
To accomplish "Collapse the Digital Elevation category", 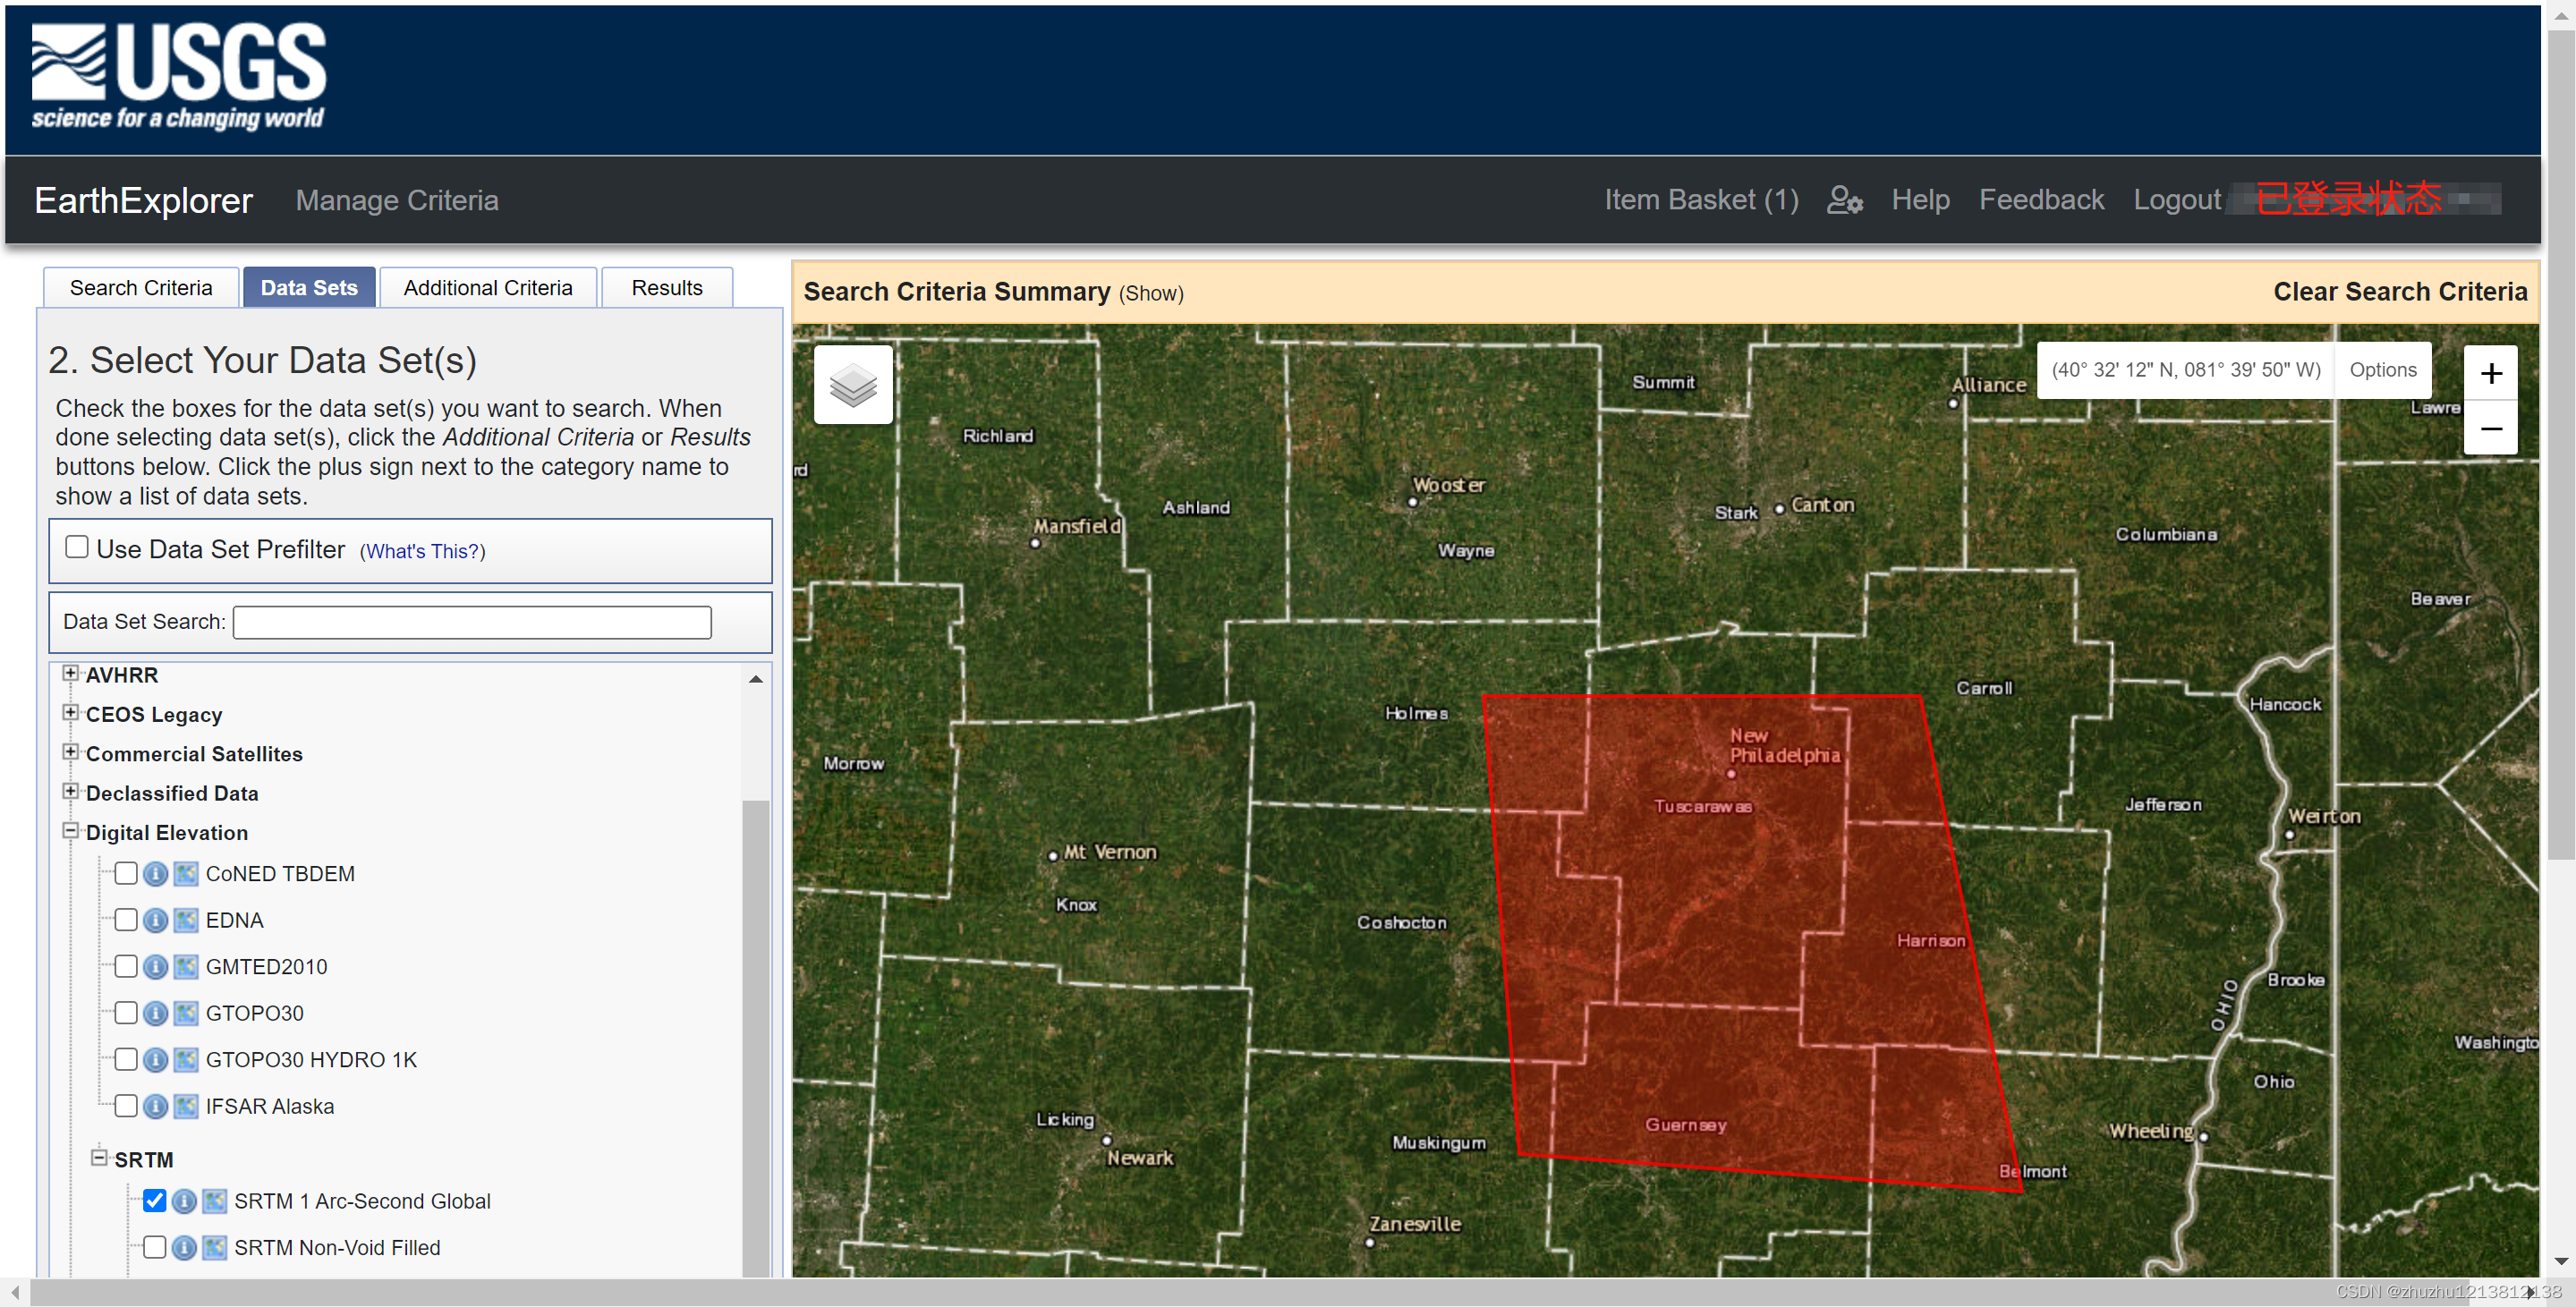I will pos(70,830).
